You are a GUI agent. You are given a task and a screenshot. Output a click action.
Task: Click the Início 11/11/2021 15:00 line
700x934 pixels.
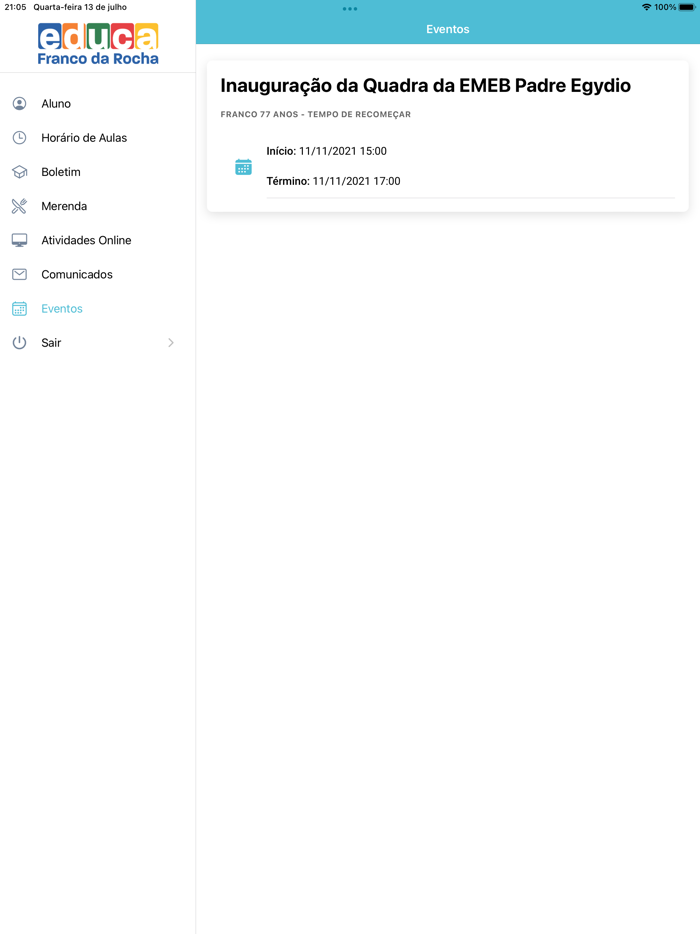tap(326, 151)
